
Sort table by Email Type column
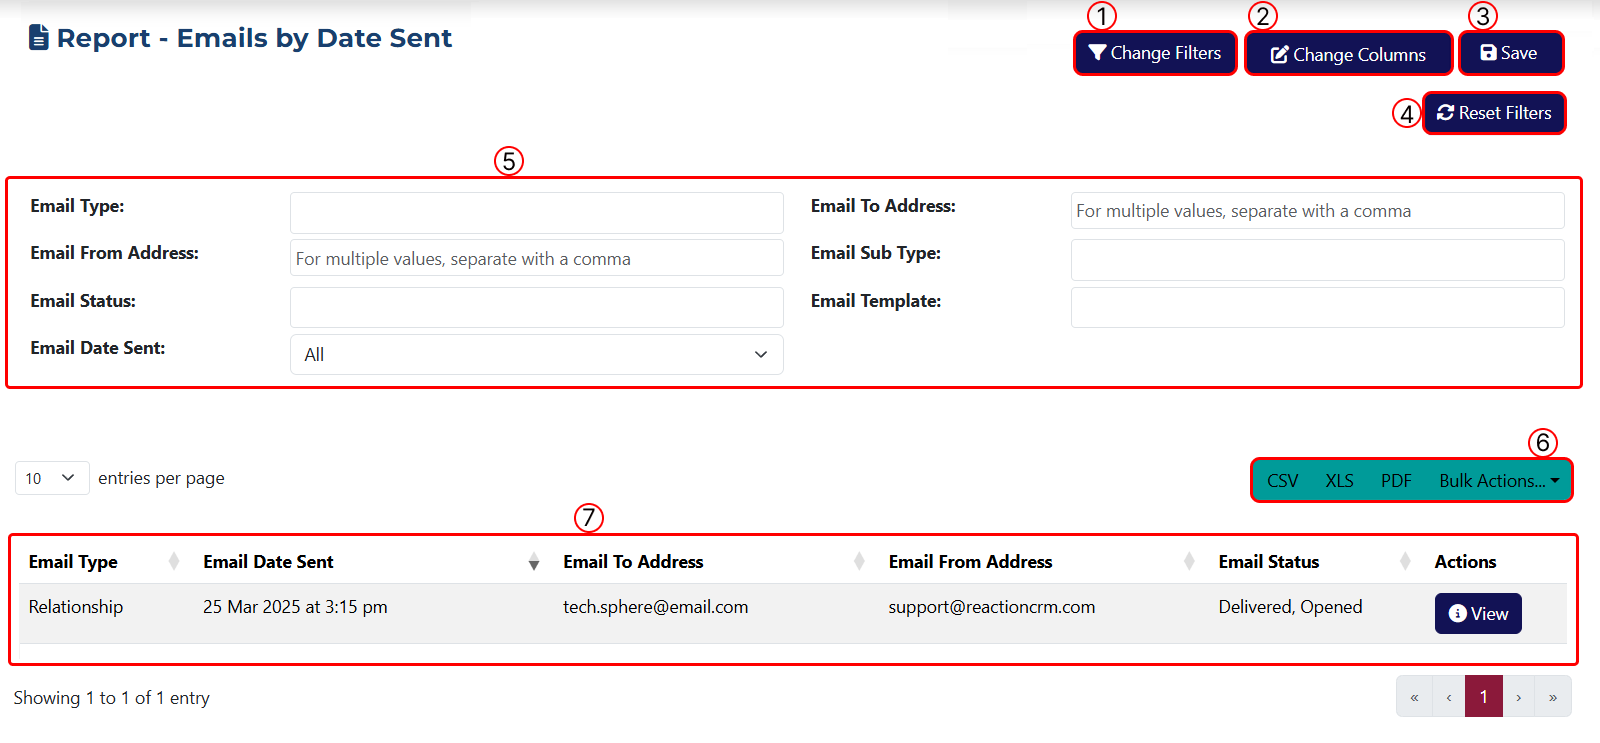pos(173,562)
